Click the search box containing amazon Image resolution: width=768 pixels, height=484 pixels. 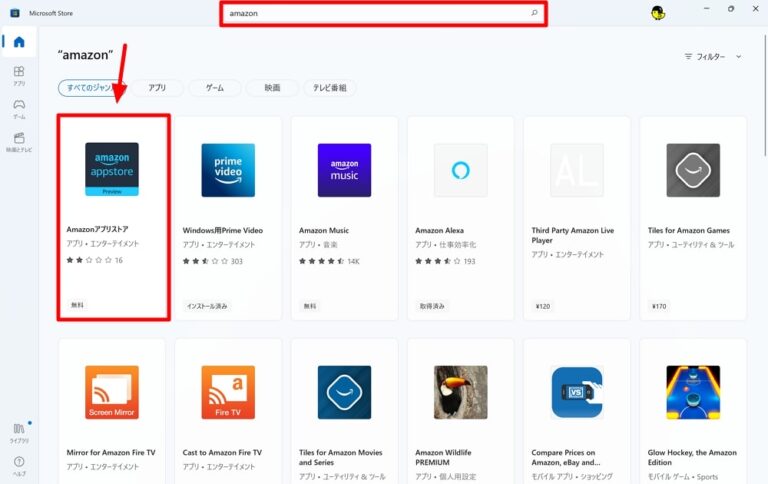(x=380, y=13)
